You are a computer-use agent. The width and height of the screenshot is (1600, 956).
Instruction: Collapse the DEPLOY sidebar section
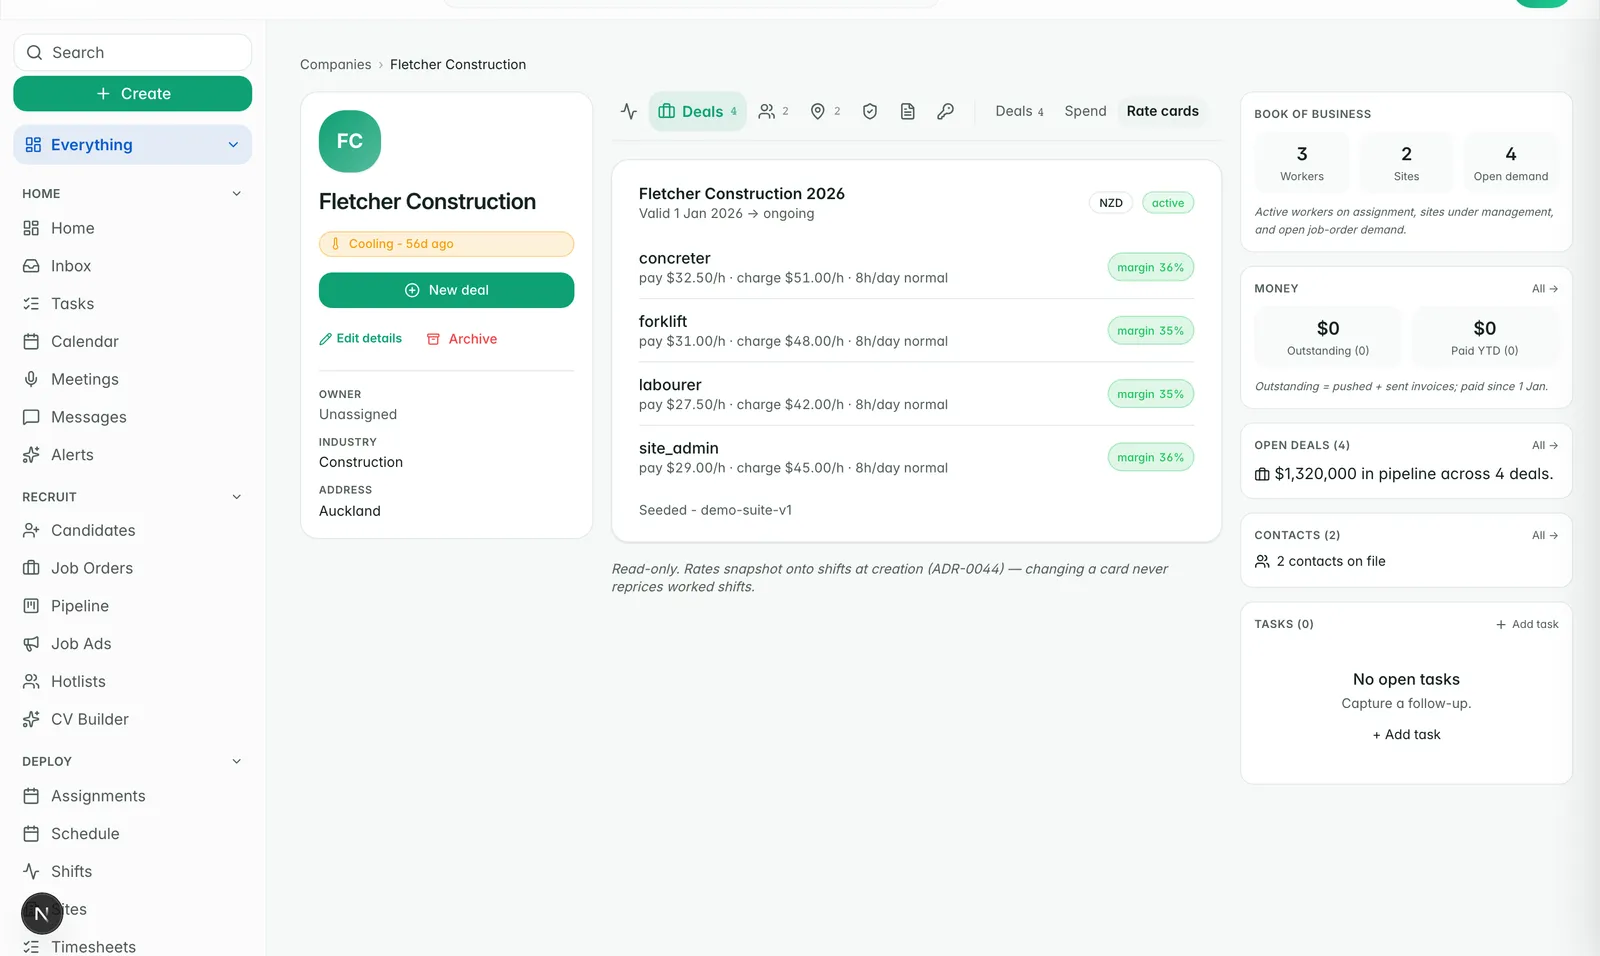[237, 762]
